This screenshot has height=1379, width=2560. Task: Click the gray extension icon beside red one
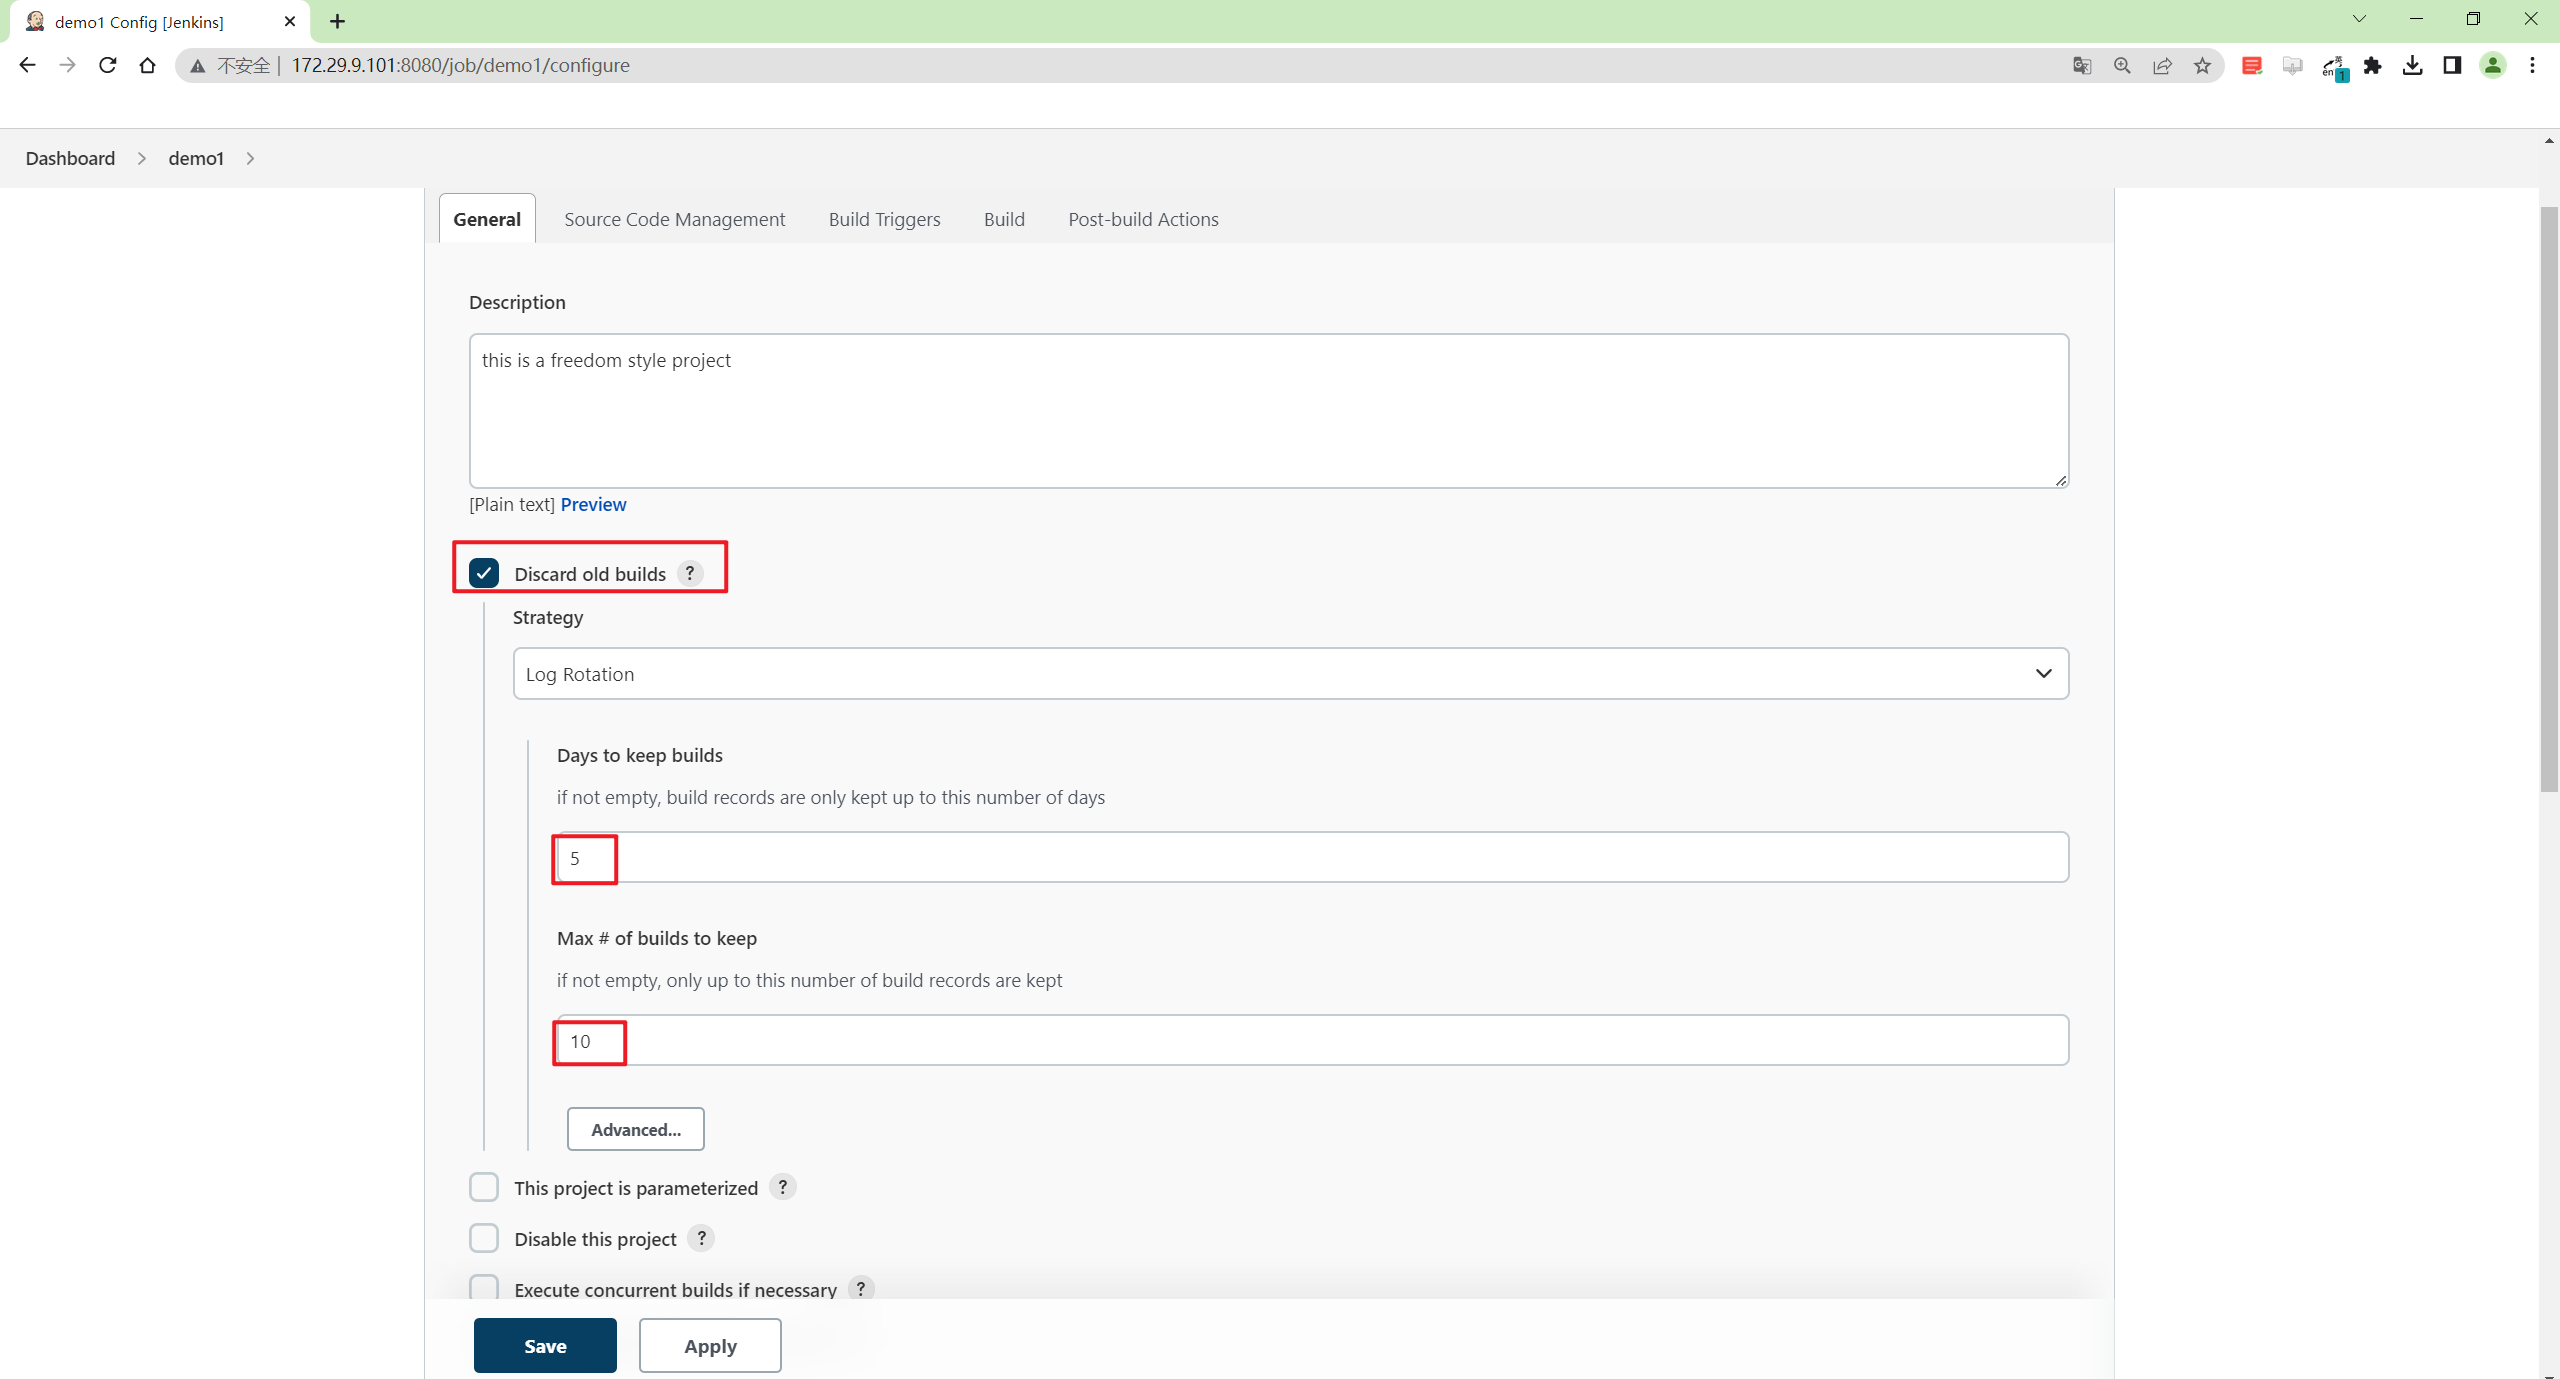coord(2292,65)
